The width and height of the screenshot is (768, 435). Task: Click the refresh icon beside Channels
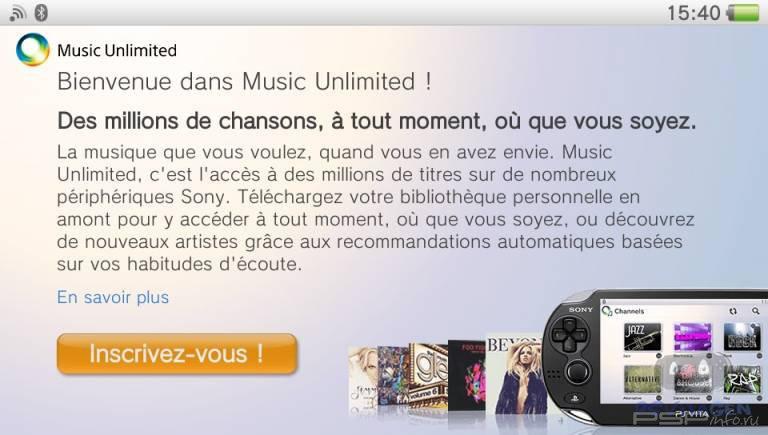[x=733, y=311]
